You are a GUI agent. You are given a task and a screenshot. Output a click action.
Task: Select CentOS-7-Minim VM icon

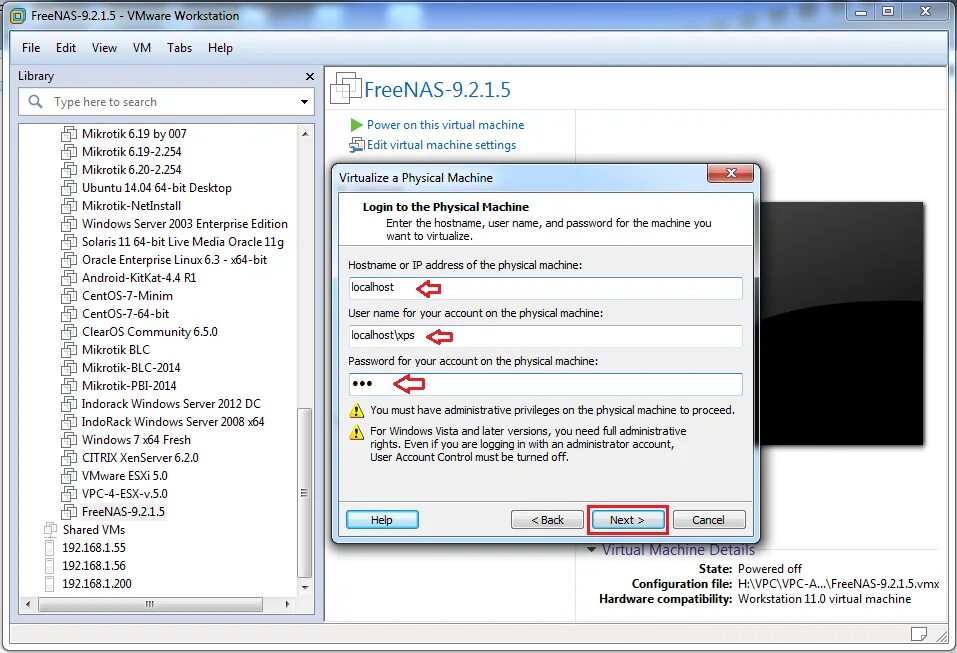coord(69,296)
